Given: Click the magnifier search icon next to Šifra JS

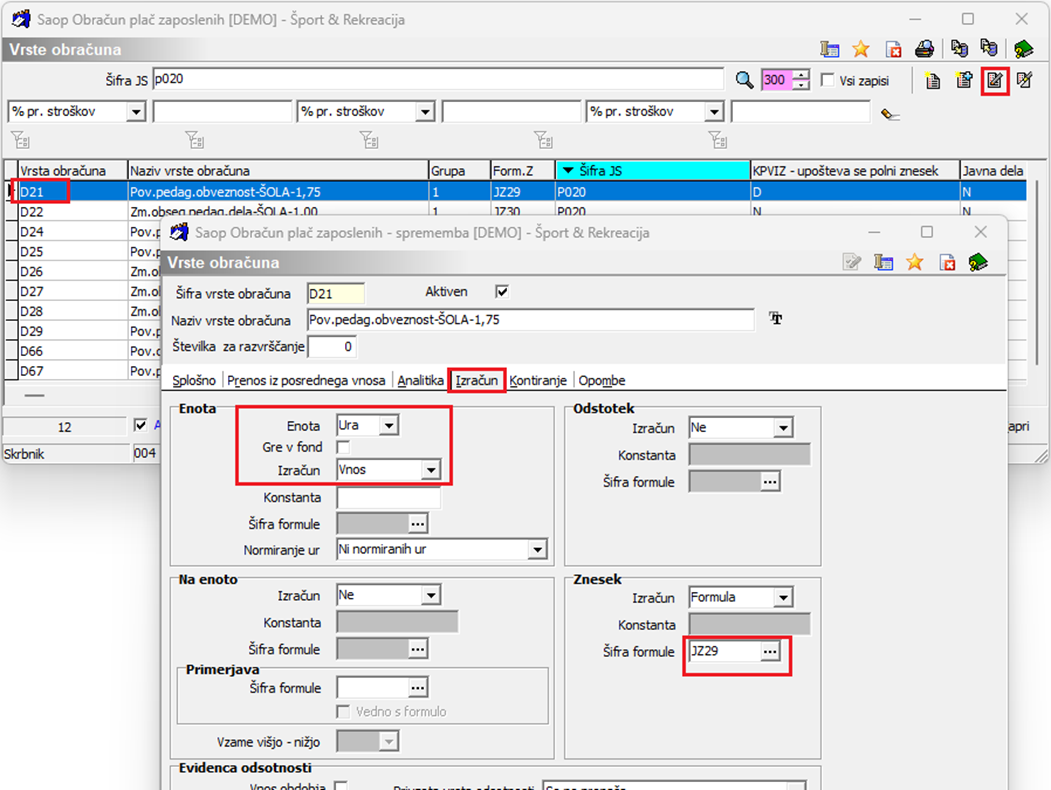Looking at the screenshot, I should coord(744,80).
